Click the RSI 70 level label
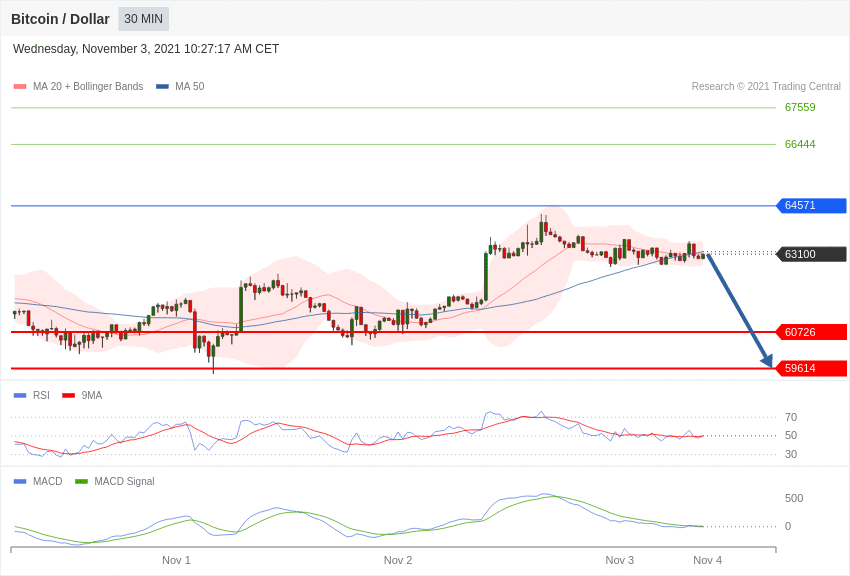The image size is (850, 576). pos(791,417)
